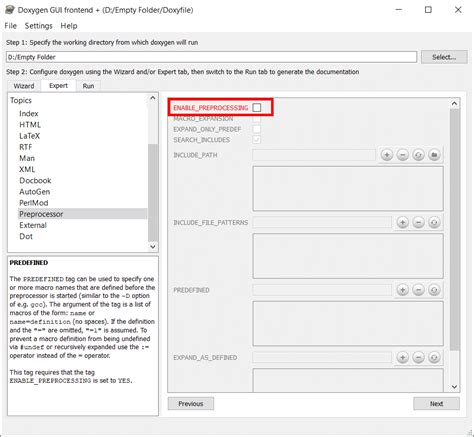This screenshot has width=474, height=437.
Task: Click the INCLUDE_FILE_PATTERNS text field
Action: [322, 222]
